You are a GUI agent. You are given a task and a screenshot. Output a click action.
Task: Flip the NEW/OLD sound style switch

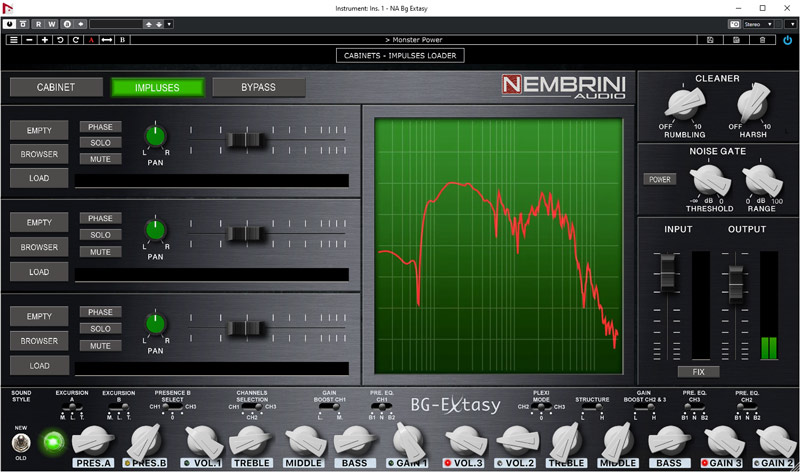pos(18,440)
